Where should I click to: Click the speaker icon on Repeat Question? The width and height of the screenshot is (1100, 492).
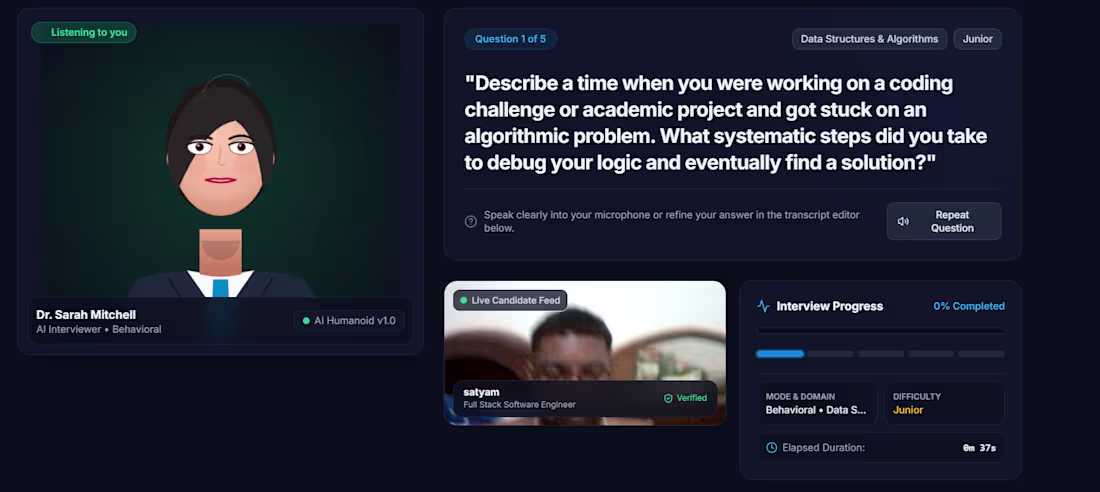pyautogui.click(x=903, y=221)
